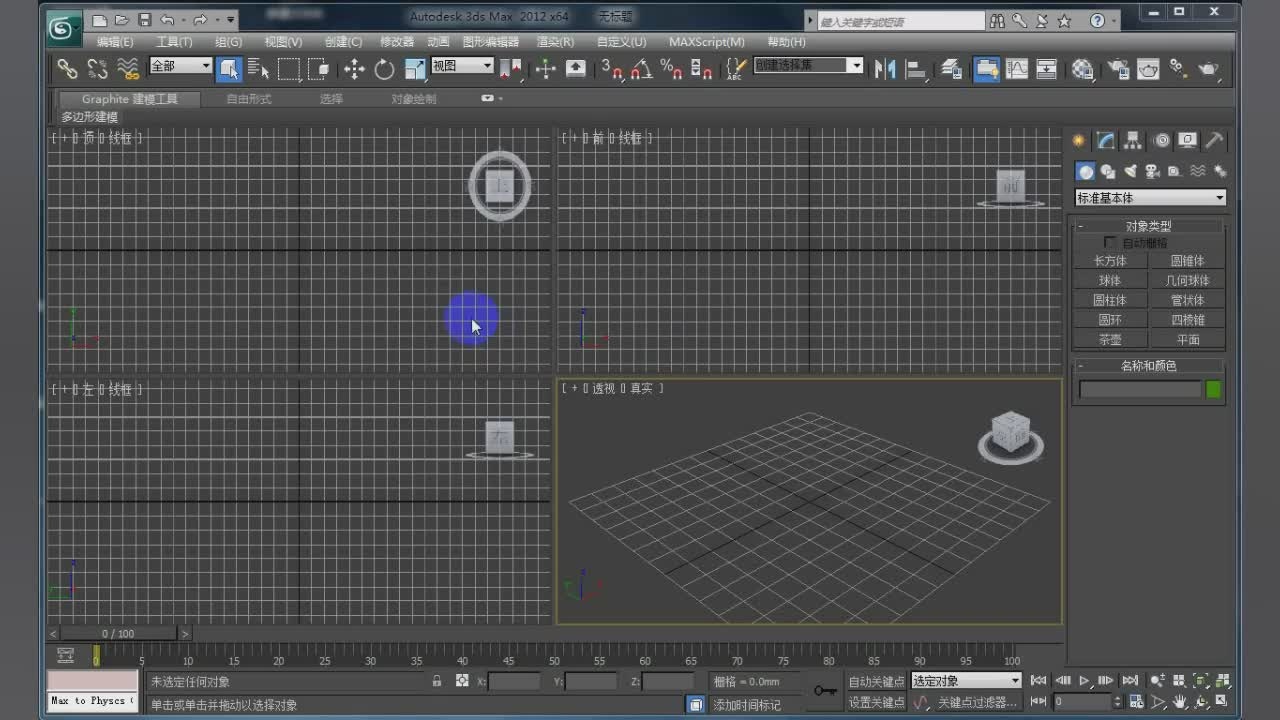Toggle Spinner Snap
Viewport: 1280px width, 720px height.
[701, 68]
